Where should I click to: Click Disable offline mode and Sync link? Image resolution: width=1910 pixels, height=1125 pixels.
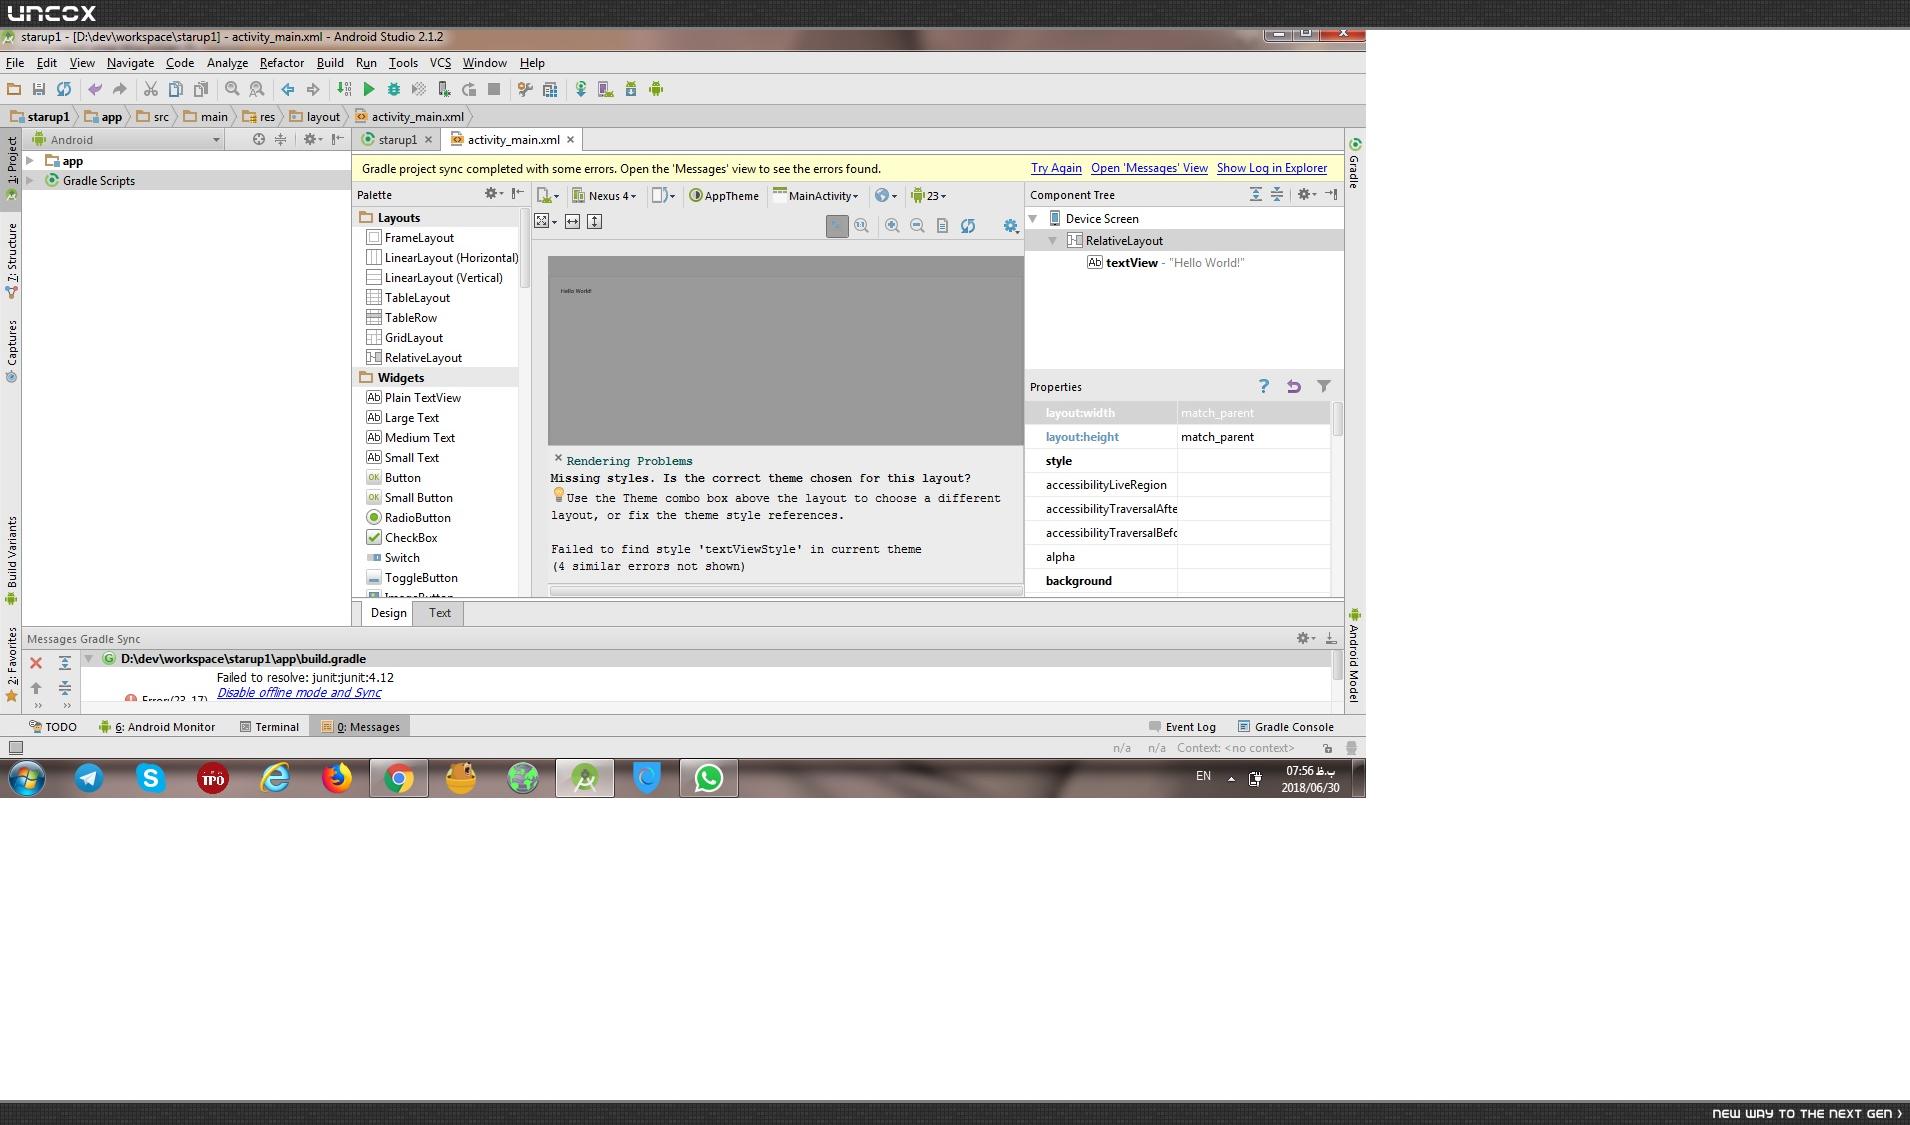[x=299, y=693]
